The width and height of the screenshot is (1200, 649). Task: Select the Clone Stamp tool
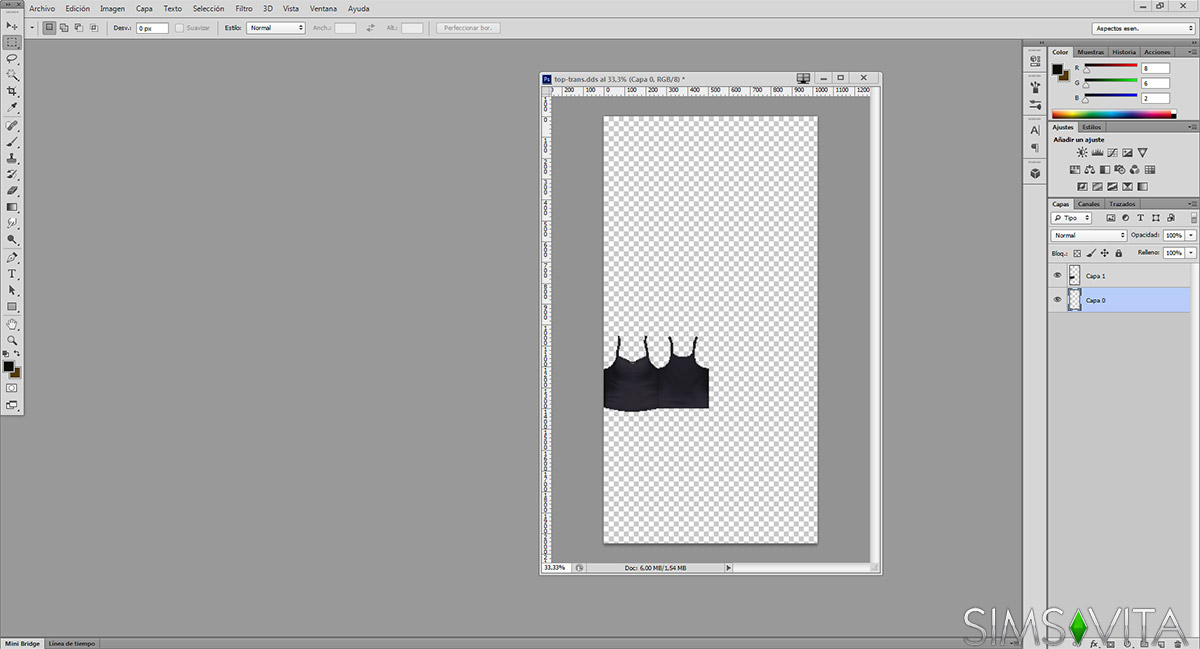pos(12,158)
